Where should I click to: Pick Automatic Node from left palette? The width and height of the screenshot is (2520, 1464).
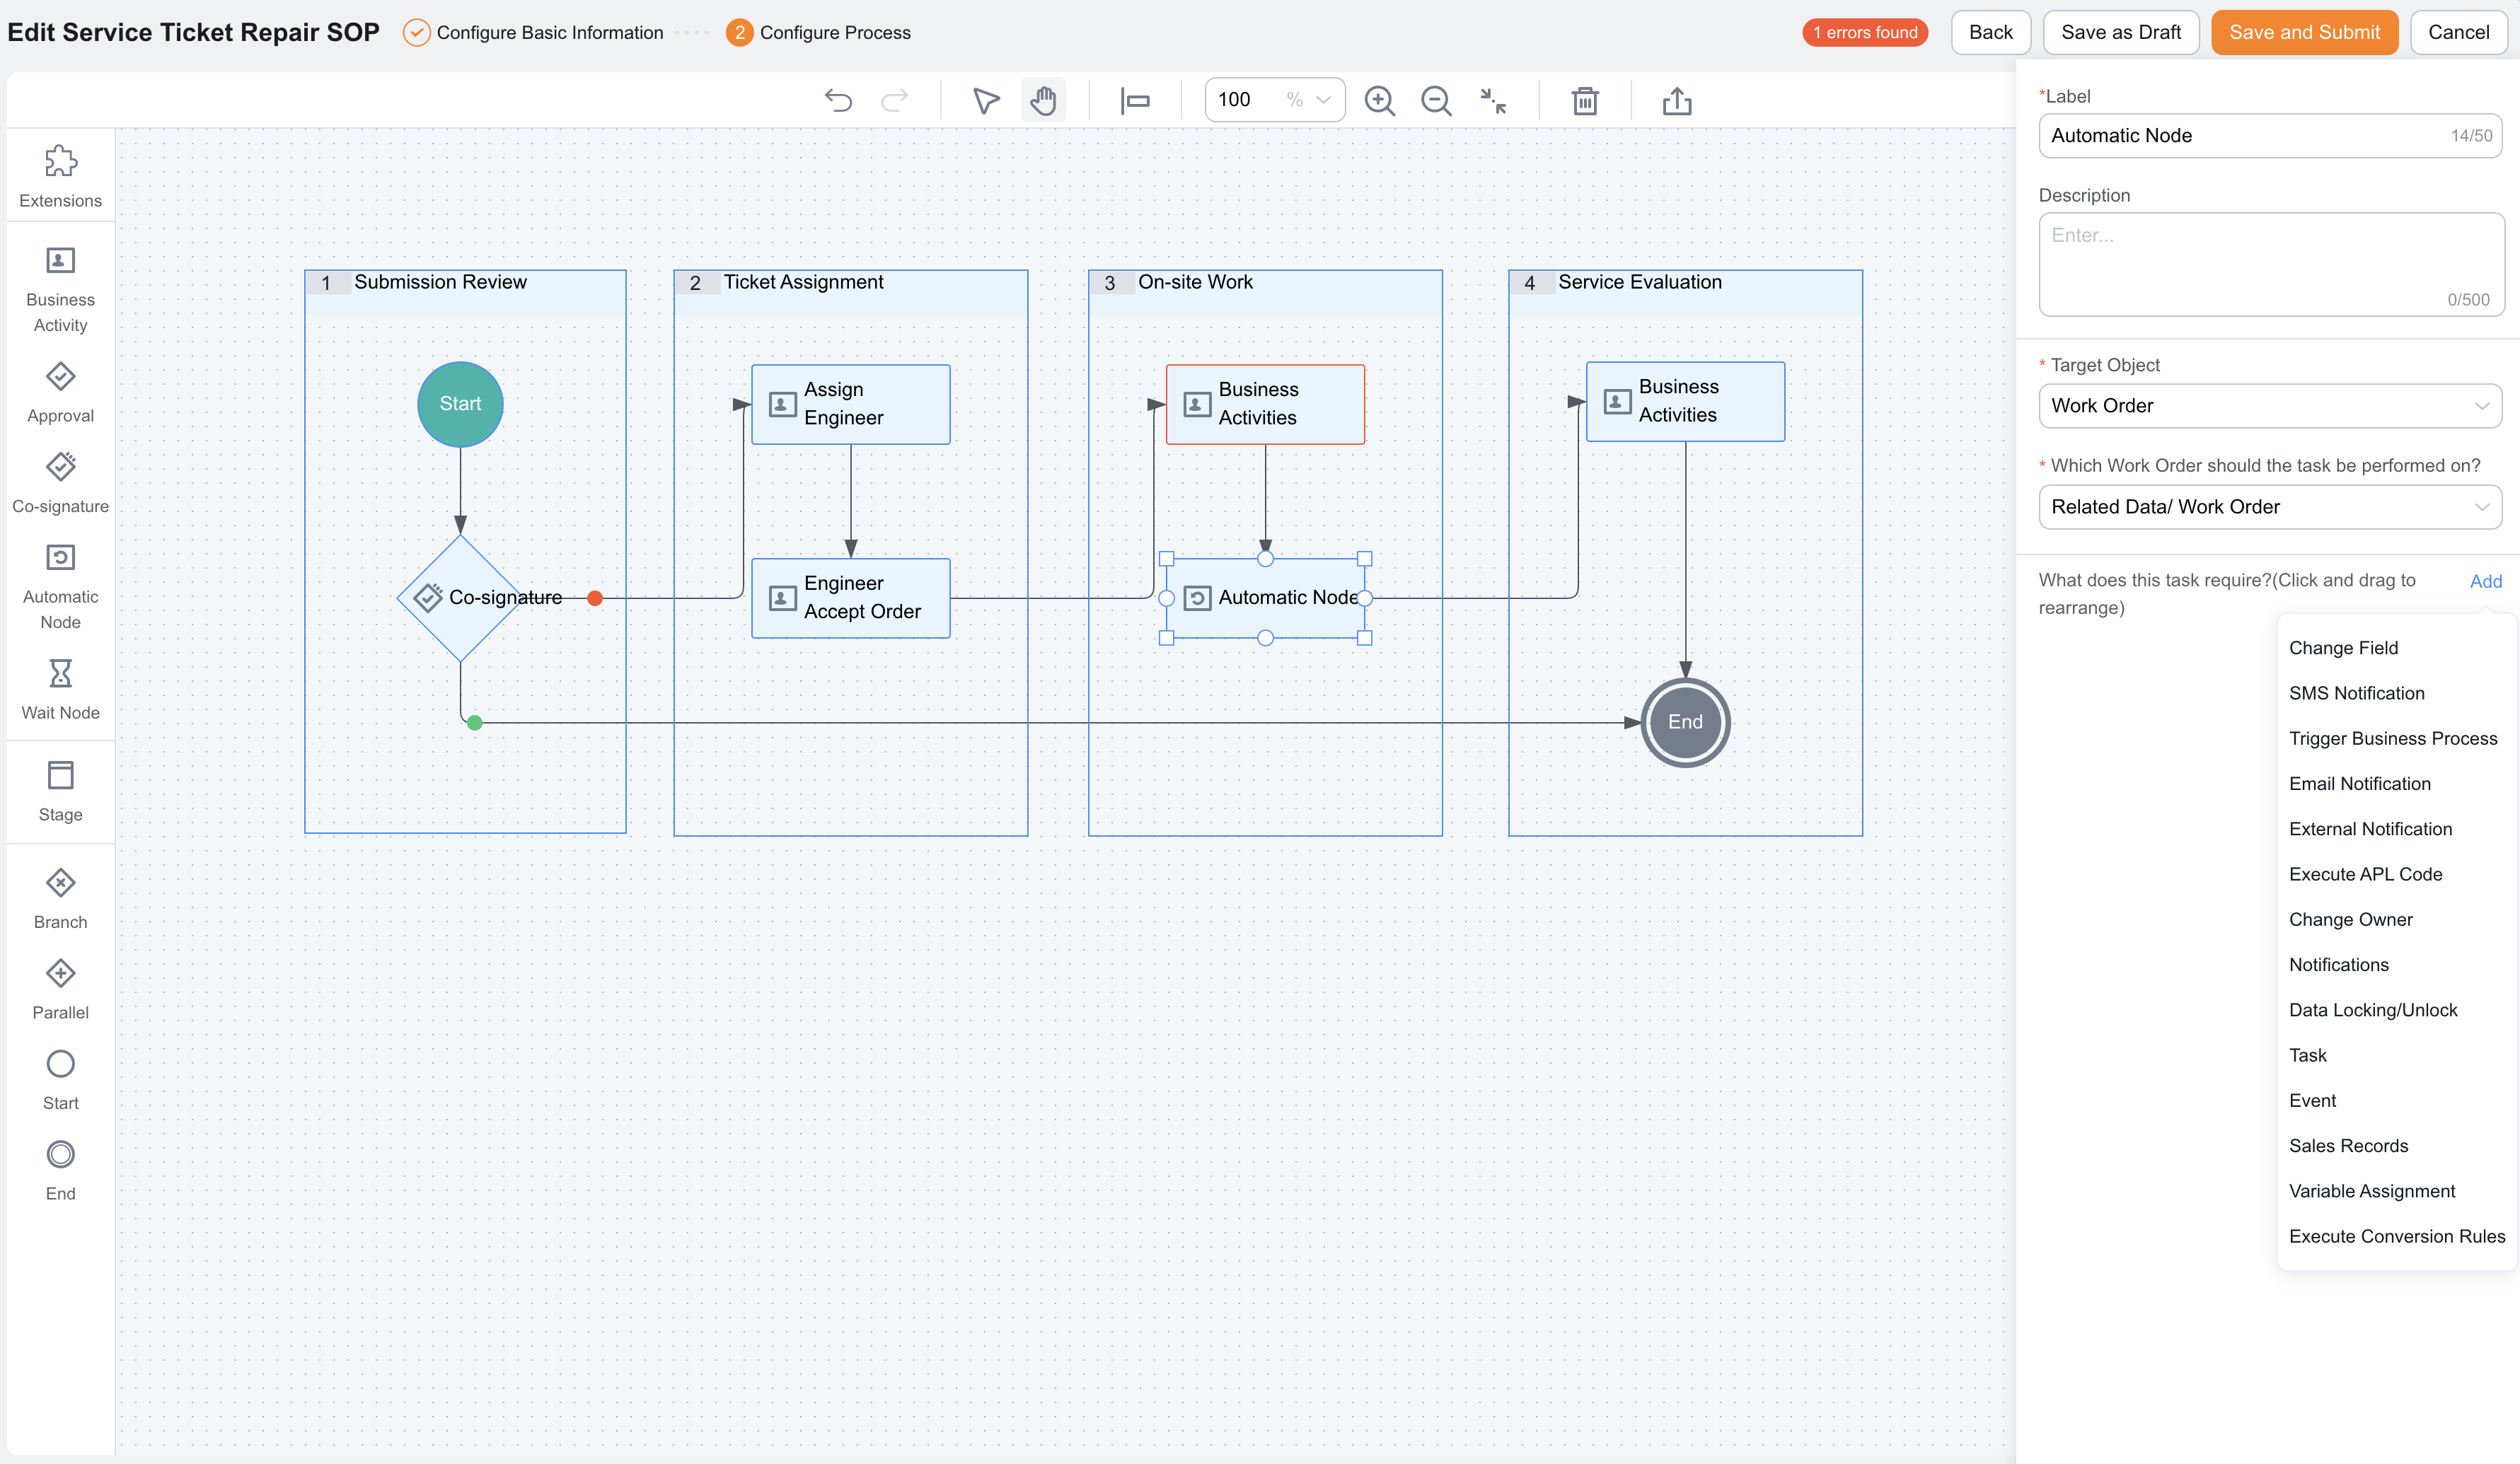60,587
